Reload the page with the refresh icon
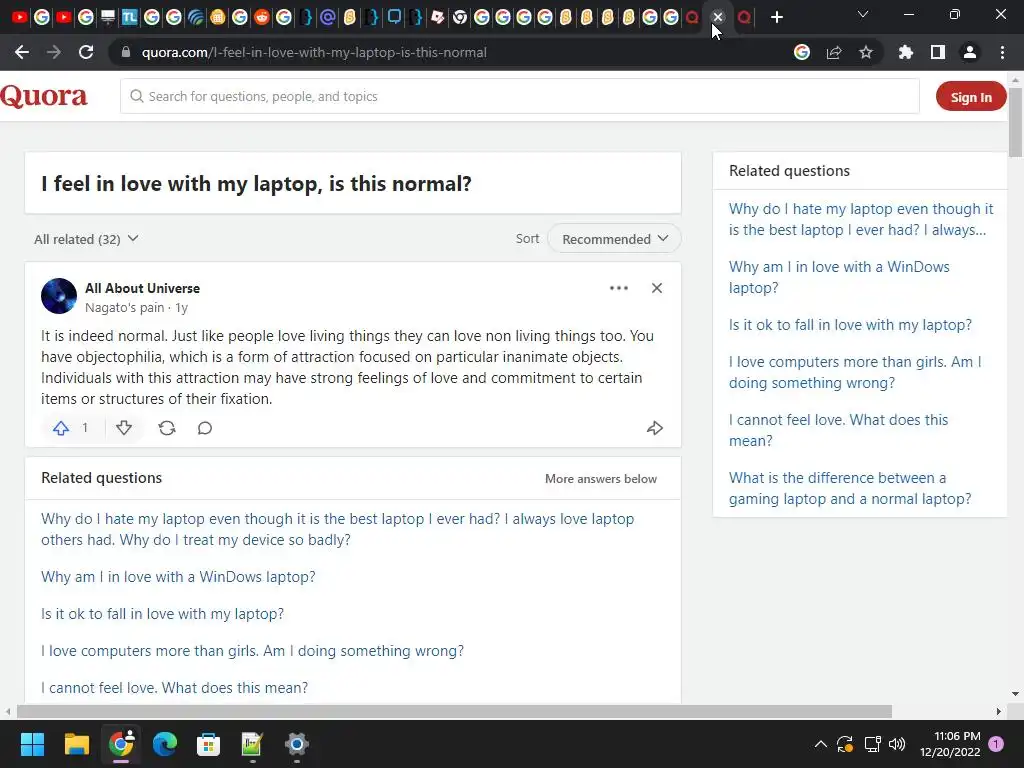 [x=86, y=52]
